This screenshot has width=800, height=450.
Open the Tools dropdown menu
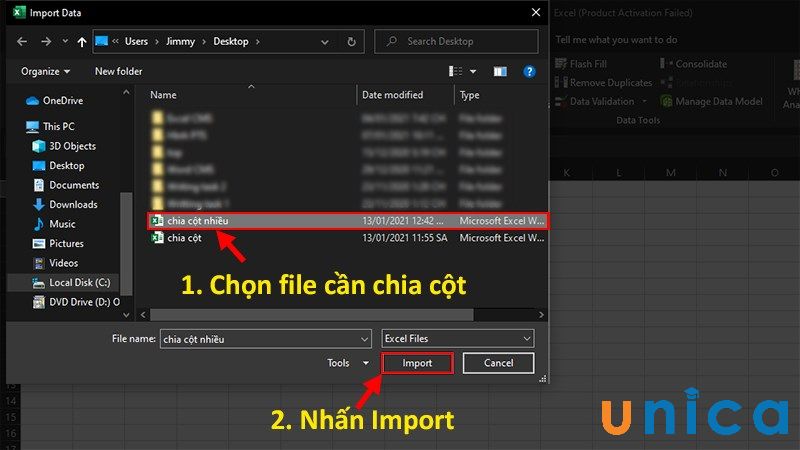click(x=348, y=363)
